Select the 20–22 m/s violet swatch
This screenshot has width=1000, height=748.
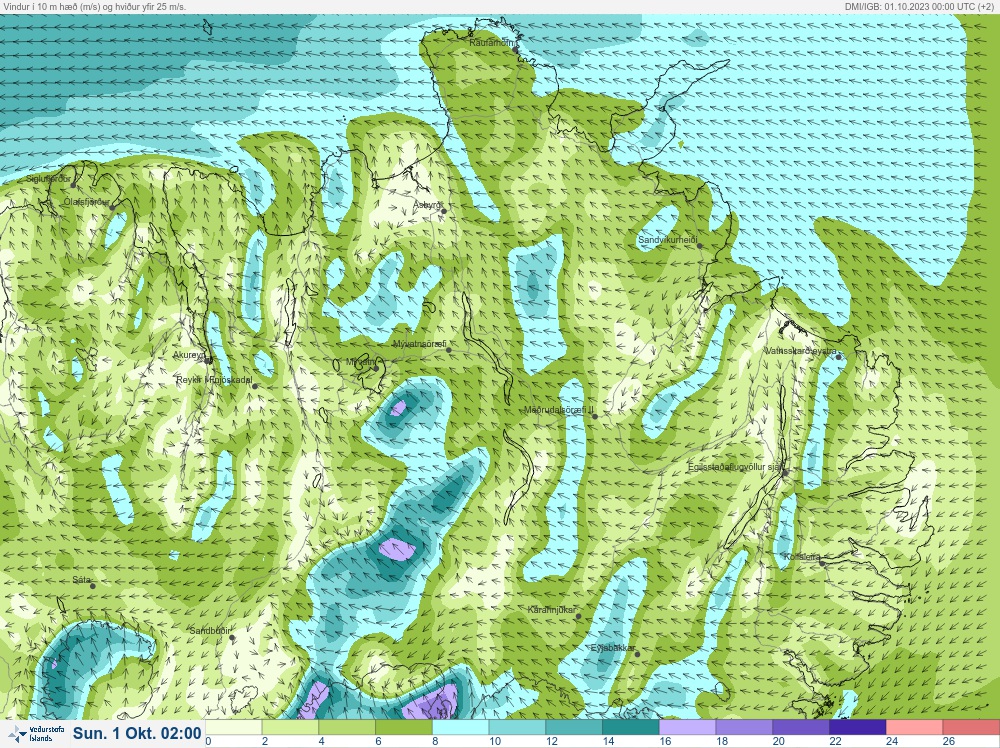coord(801,728)
